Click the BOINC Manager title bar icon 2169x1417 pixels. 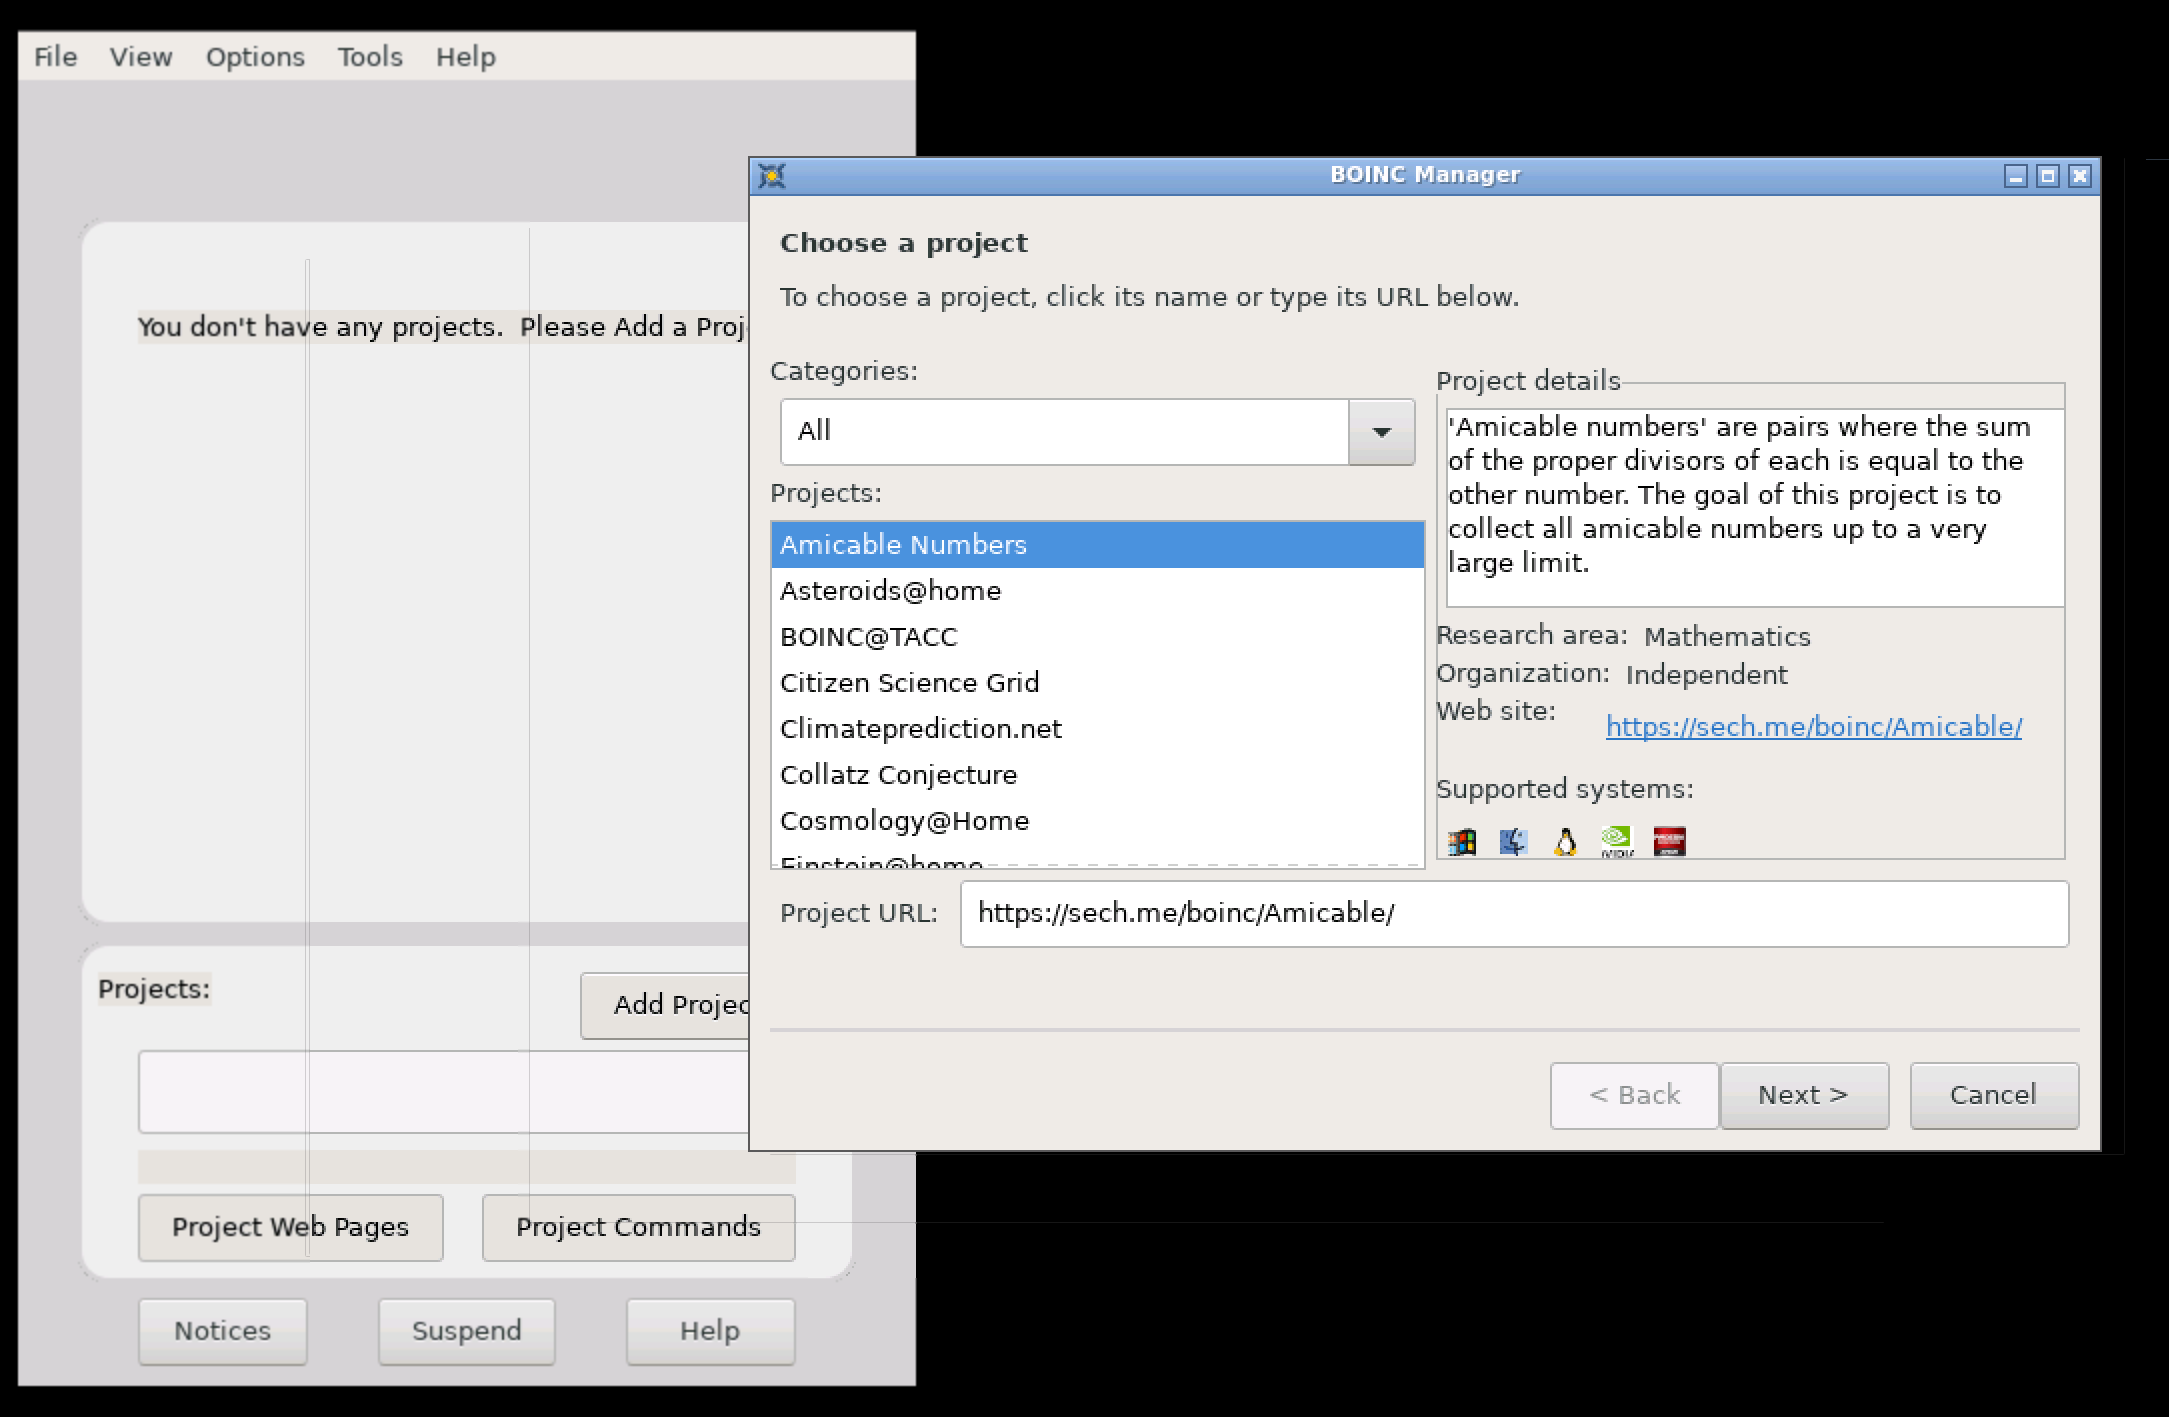click(x=772, y=176)
